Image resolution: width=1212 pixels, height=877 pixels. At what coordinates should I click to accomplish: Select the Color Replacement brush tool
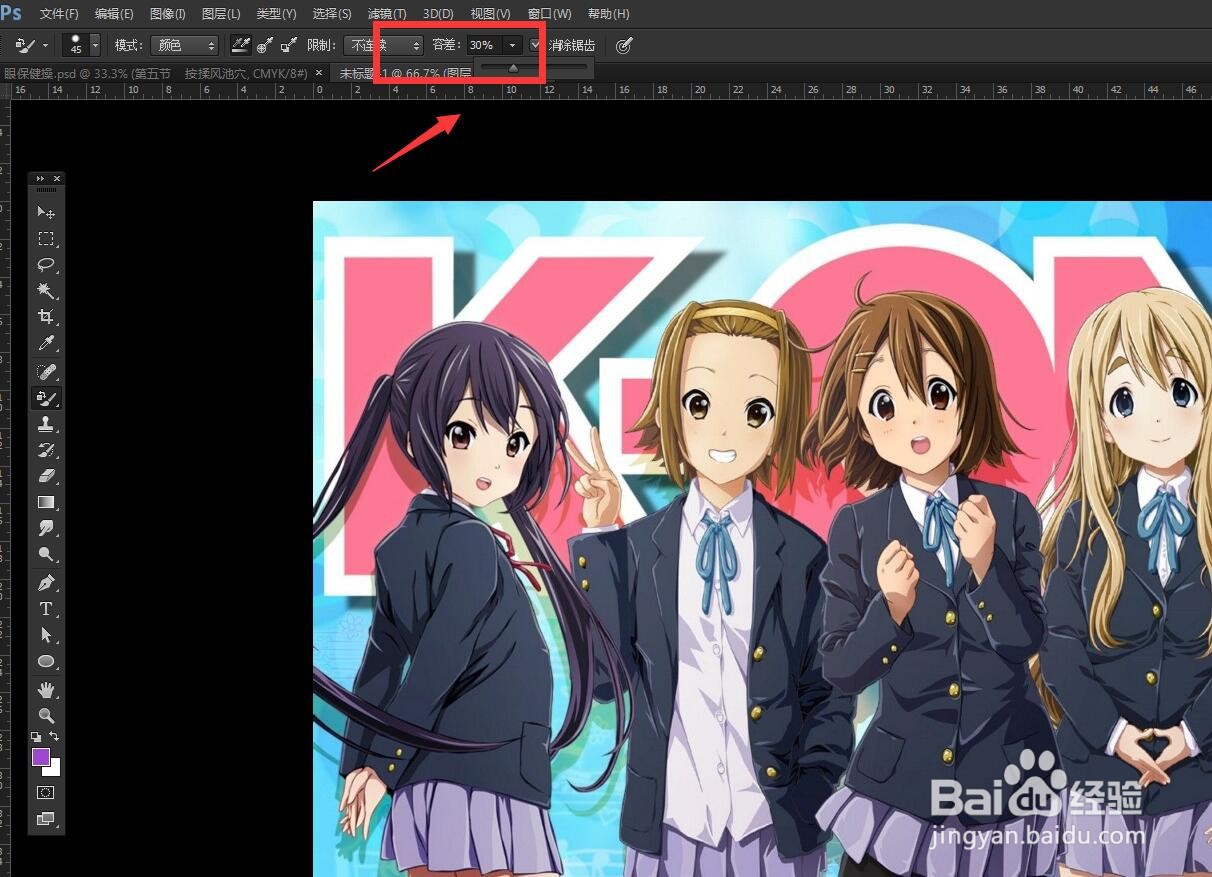(x=46, y=397)
